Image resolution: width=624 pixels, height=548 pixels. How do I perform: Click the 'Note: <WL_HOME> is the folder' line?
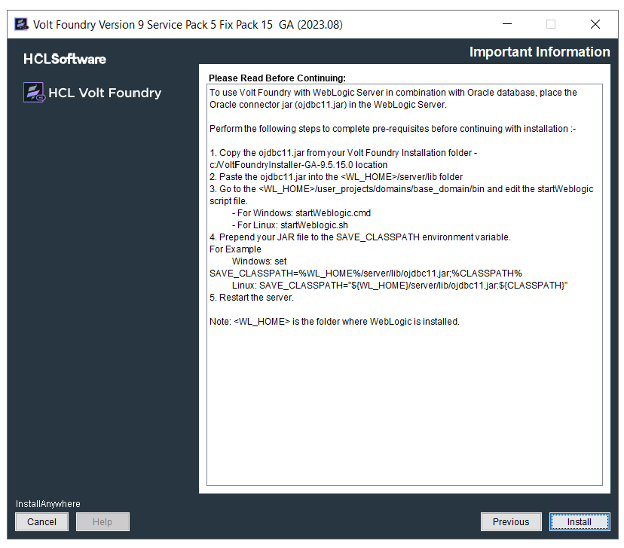pyautogui.click(x=334, y=322)
